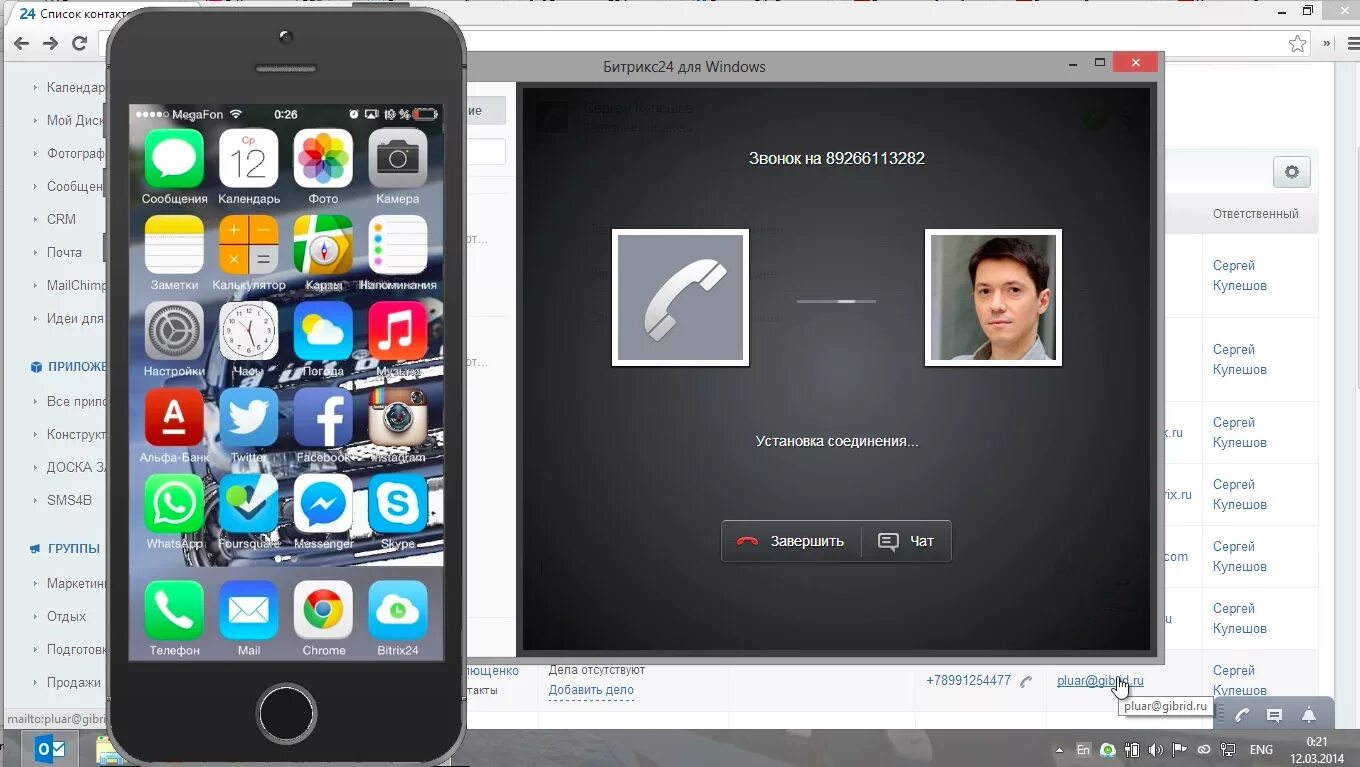Click Добавить дело link

click(x=591, y=690)
